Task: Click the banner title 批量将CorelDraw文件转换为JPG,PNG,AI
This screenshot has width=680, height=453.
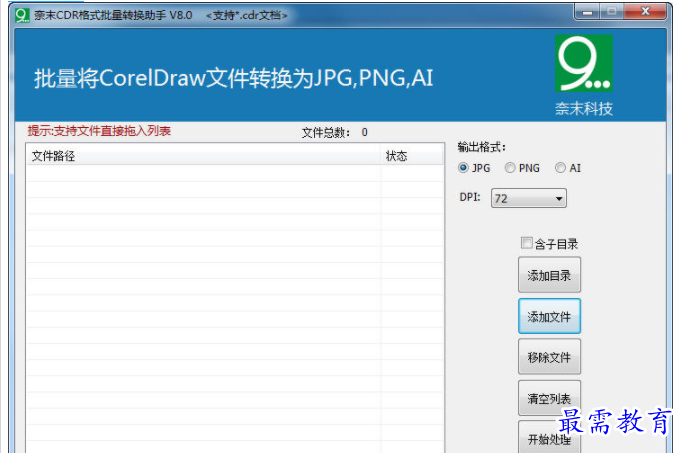Action: (233, 78)
